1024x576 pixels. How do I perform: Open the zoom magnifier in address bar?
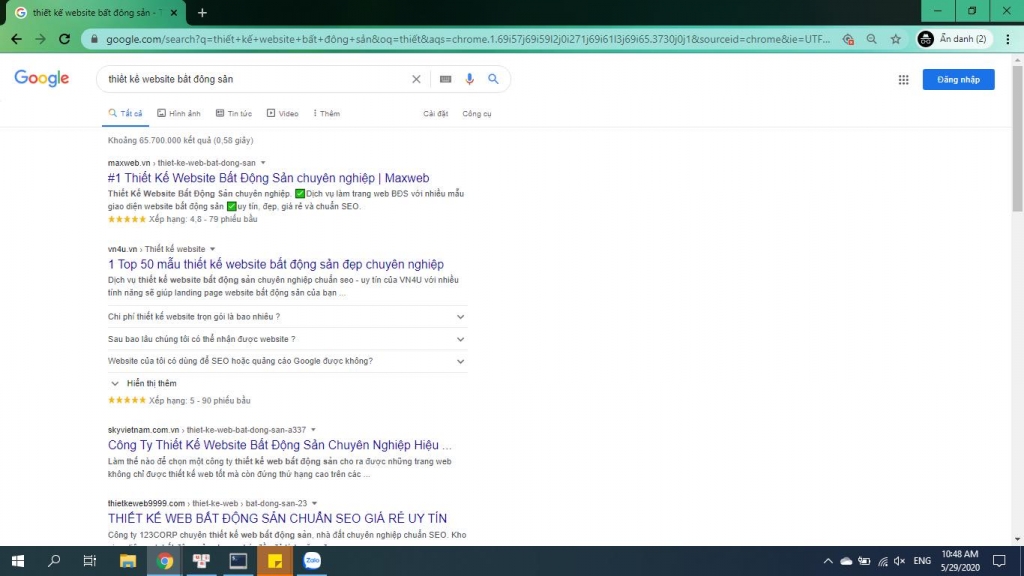click(871, 39)
